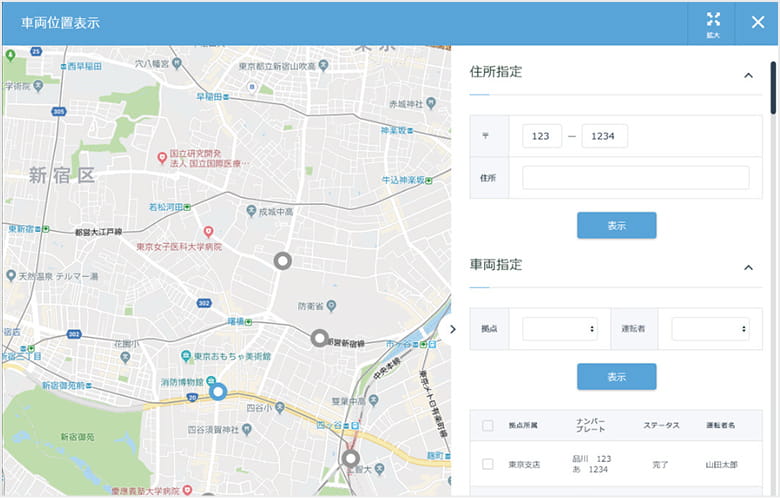Click the ステータス column header

(661, 425)
